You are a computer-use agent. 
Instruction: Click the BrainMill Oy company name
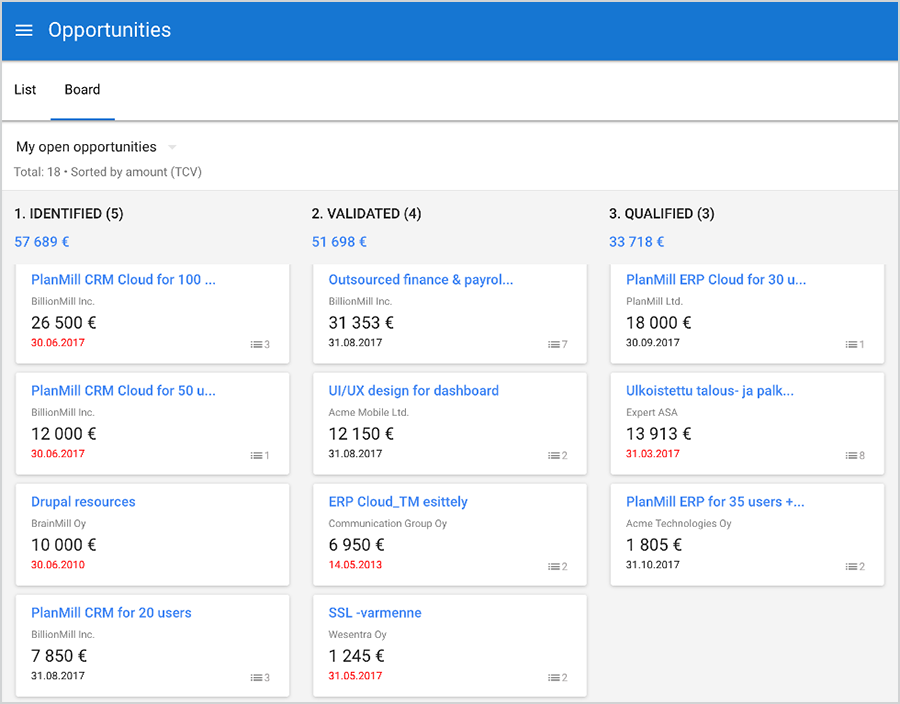point(59,523)
